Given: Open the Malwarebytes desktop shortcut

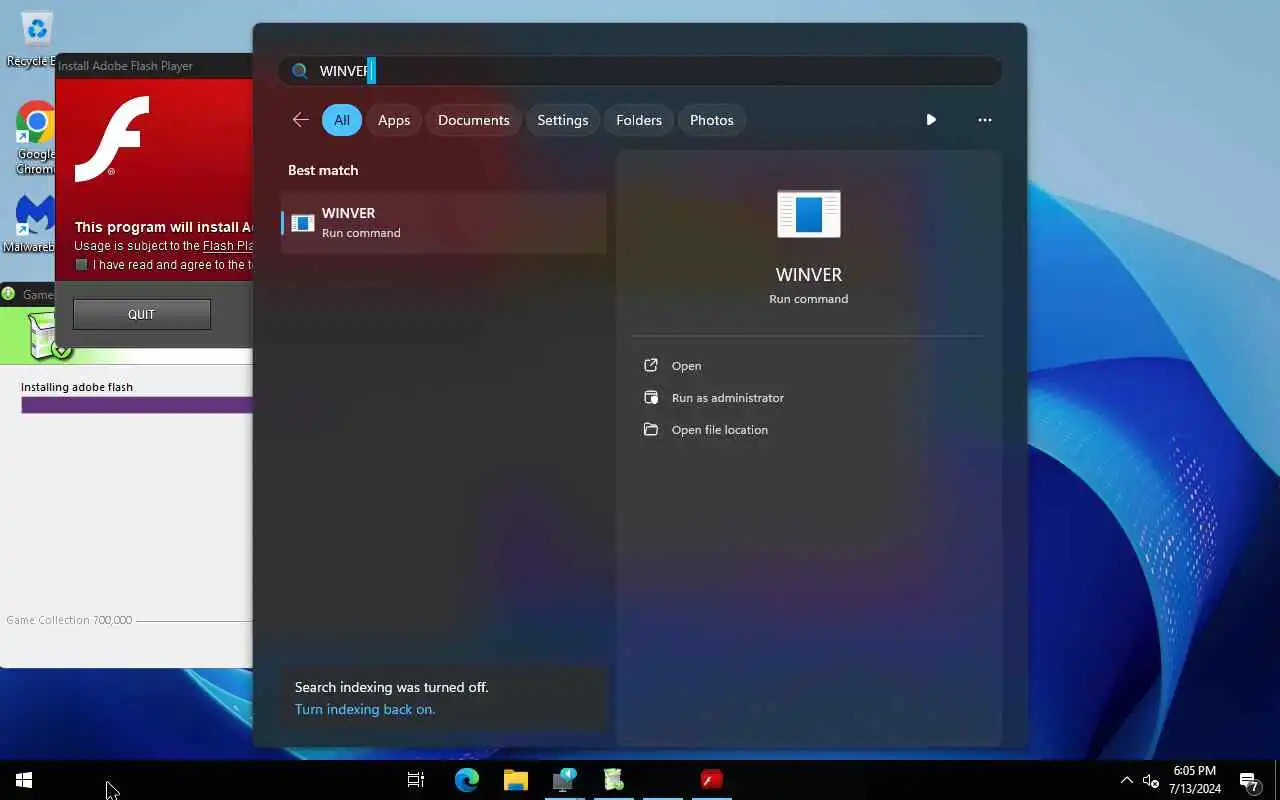Looking at the screenshot, I should pyautogui.click(x=32, y=223).
